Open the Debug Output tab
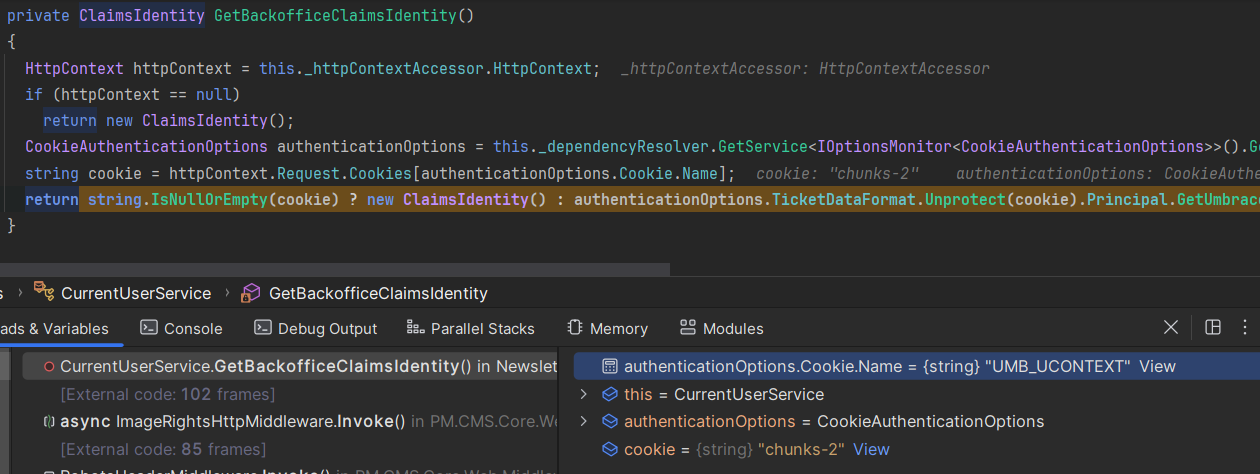The width and height of the screenshot is (1260, 474). point(315,328)
